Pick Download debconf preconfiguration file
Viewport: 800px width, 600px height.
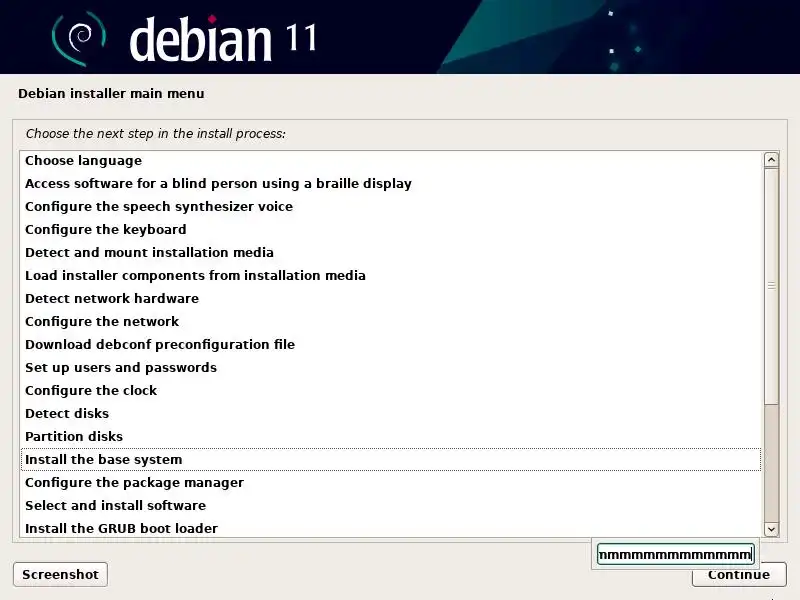(x=391, y=344)
